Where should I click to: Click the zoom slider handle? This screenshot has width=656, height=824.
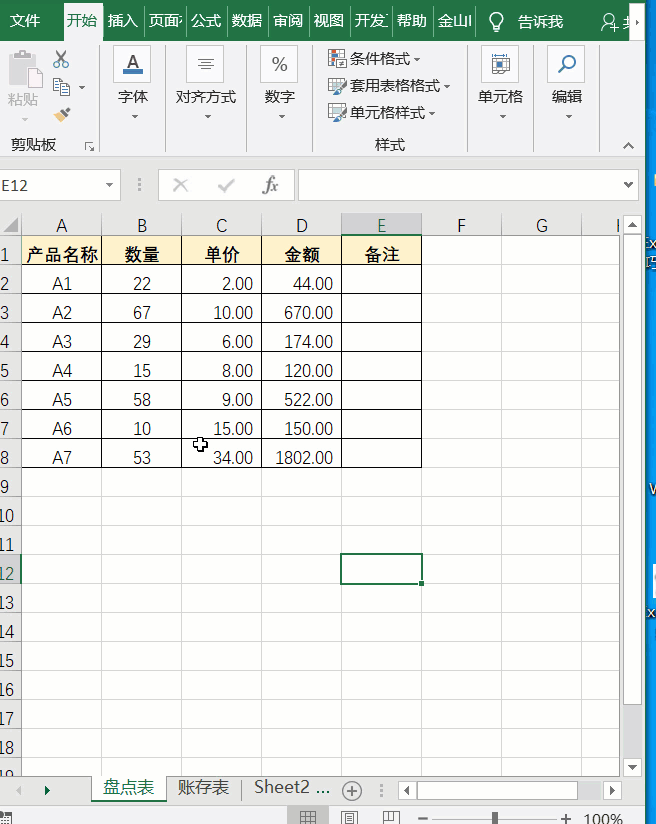(x=495, y=818)
